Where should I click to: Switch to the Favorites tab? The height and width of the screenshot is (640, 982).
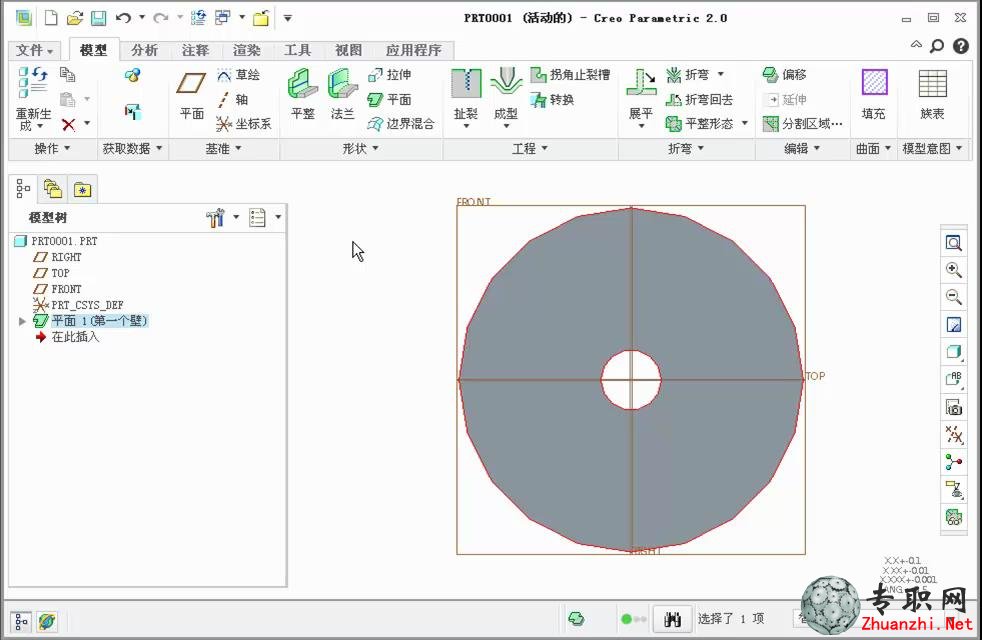82,189
